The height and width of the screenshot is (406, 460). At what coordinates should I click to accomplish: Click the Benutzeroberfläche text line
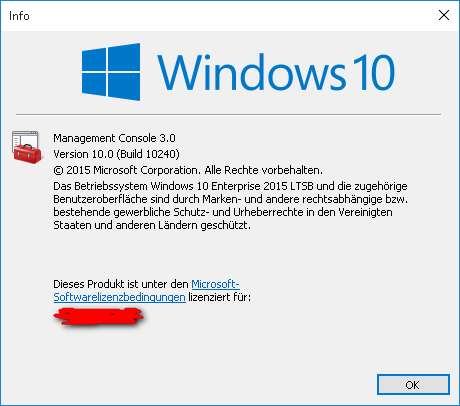tap(230, 199)
